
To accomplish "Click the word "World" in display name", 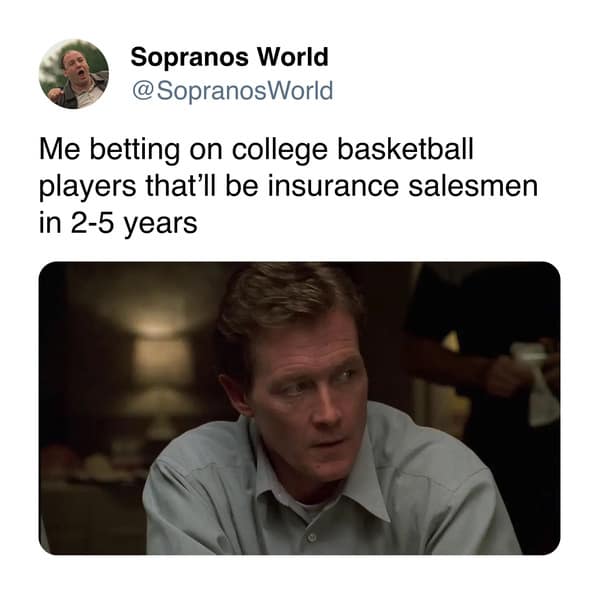I will click(292, 57).
